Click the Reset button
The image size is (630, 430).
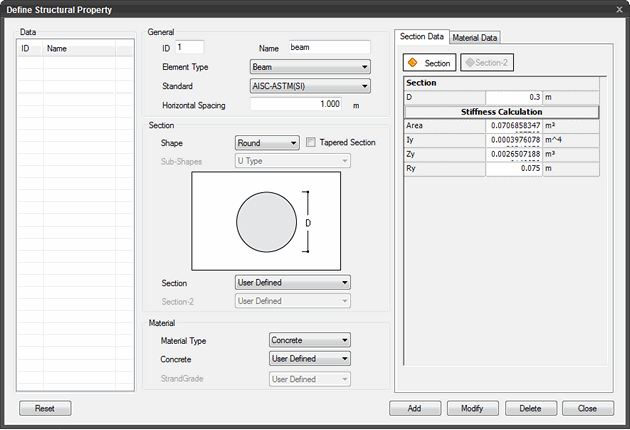tap(45, 409)
